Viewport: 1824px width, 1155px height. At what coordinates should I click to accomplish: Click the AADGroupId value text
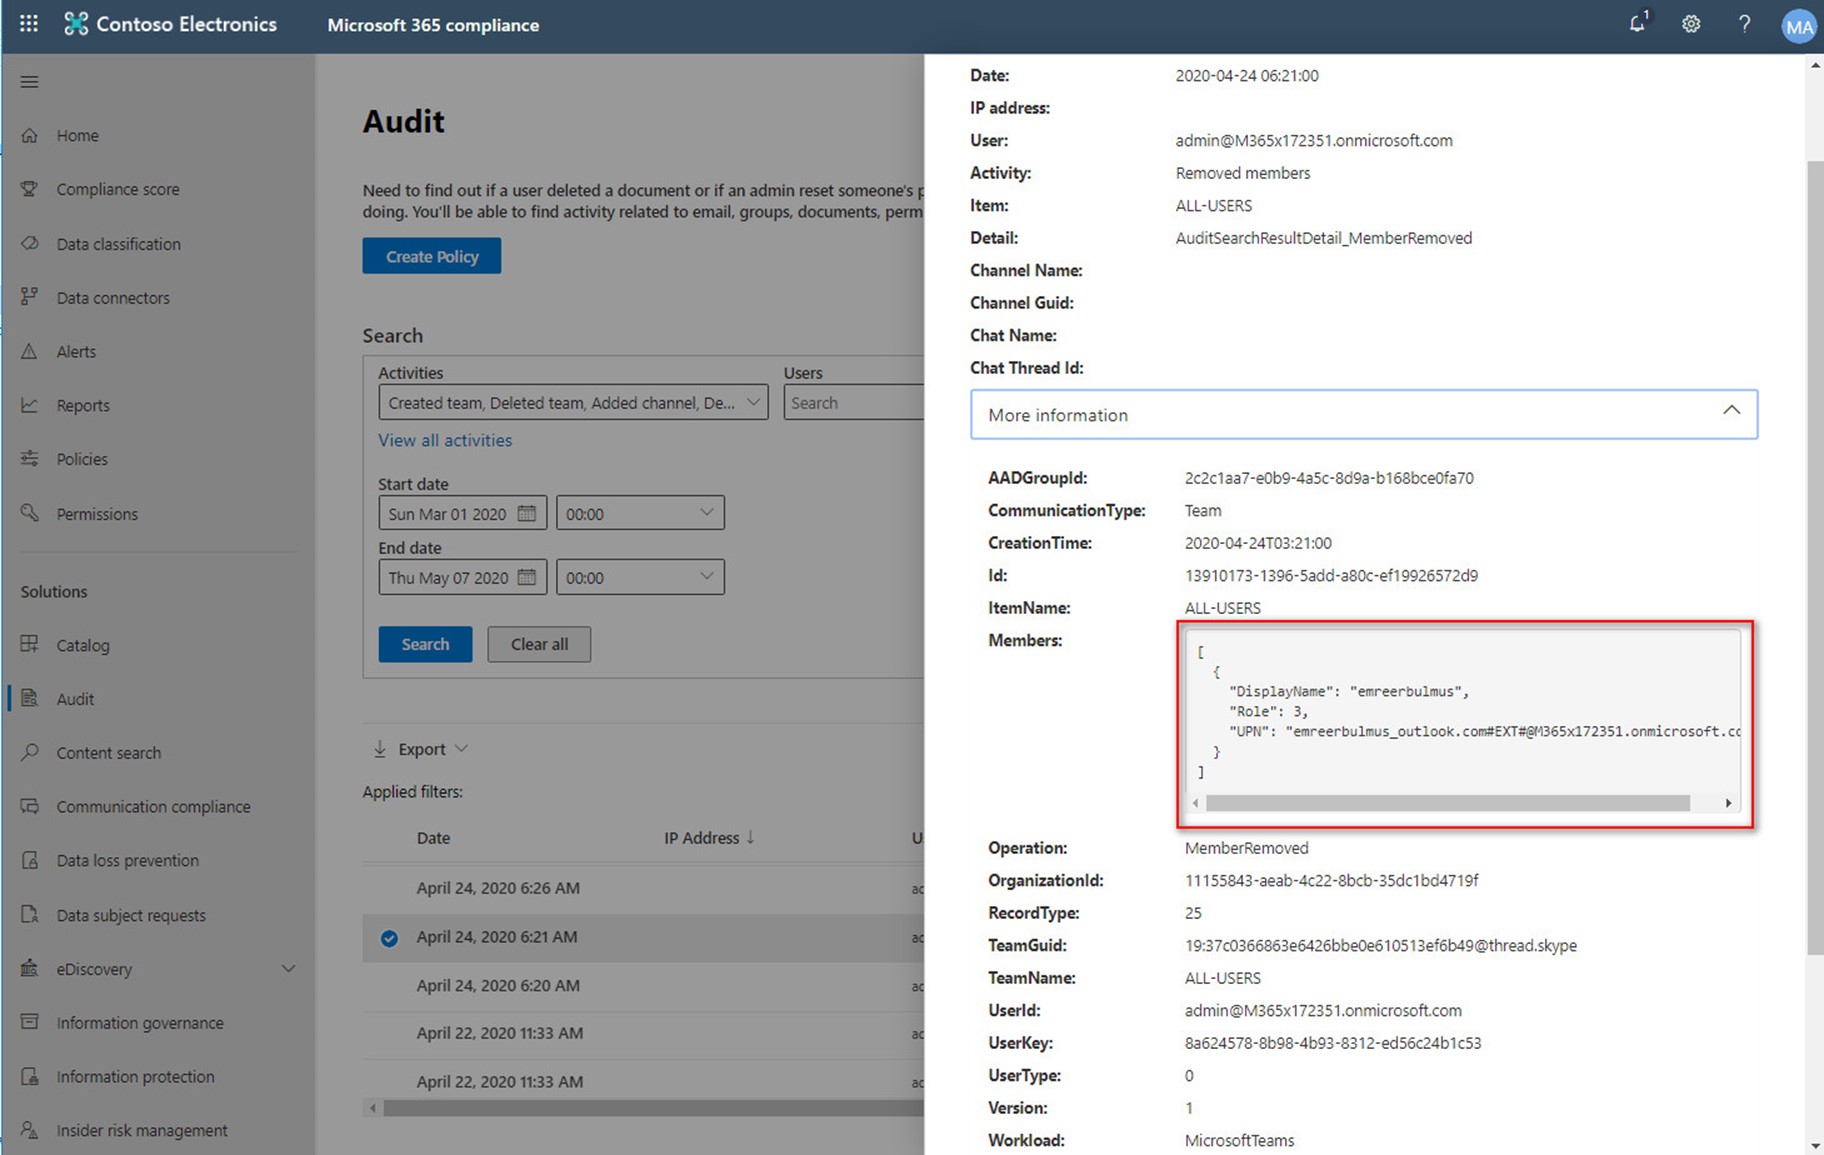(1329, 478)
